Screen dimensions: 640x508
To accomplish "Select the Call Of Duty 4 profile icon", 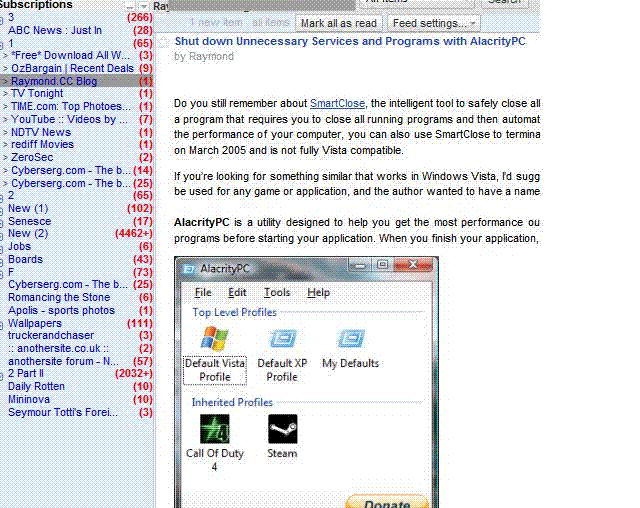I will [x=215, y=429].
